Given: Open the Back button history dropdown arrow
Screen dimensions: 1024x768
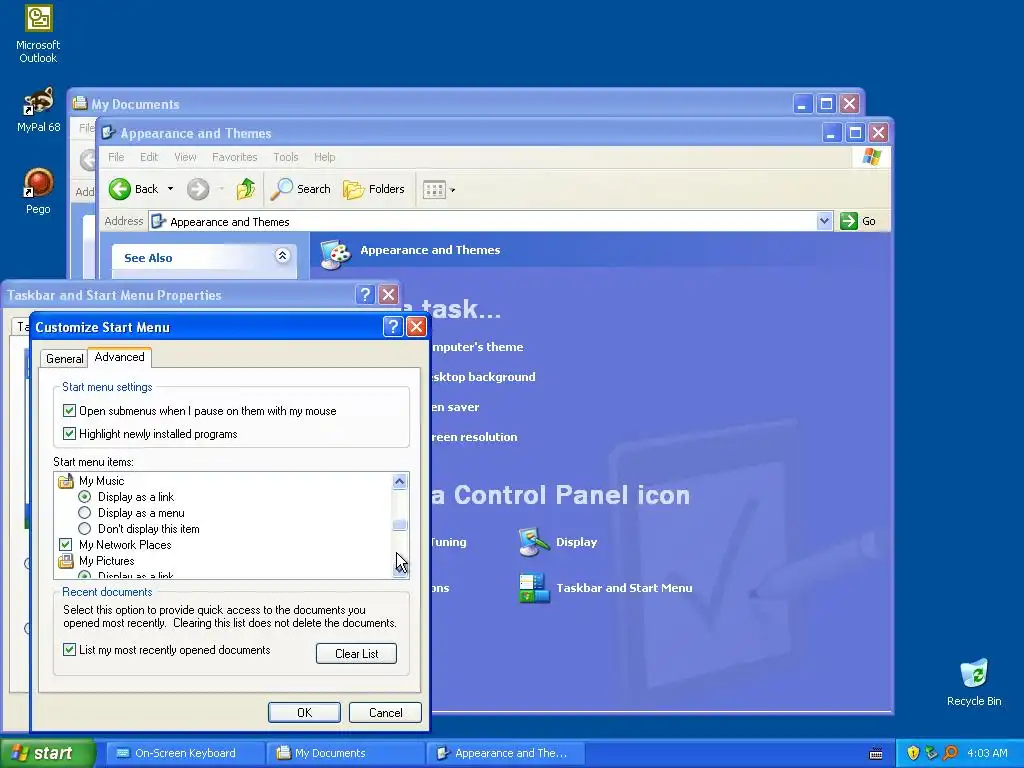Looking at the screenshot, I should click(x=170, y=189).
